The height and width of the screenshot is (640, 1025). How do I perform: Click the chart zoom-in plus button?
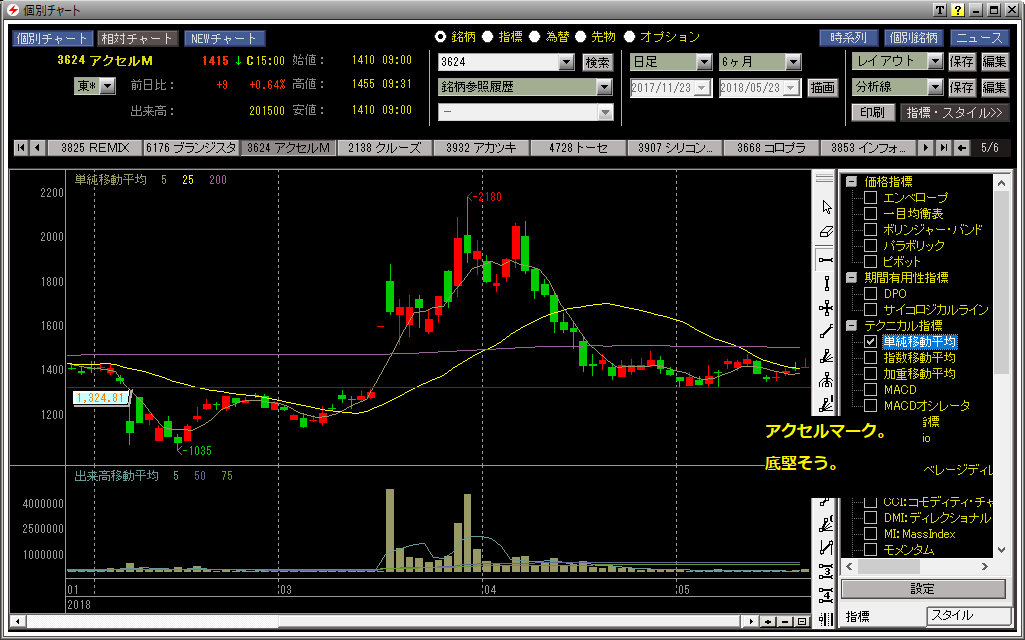point(769,622)
